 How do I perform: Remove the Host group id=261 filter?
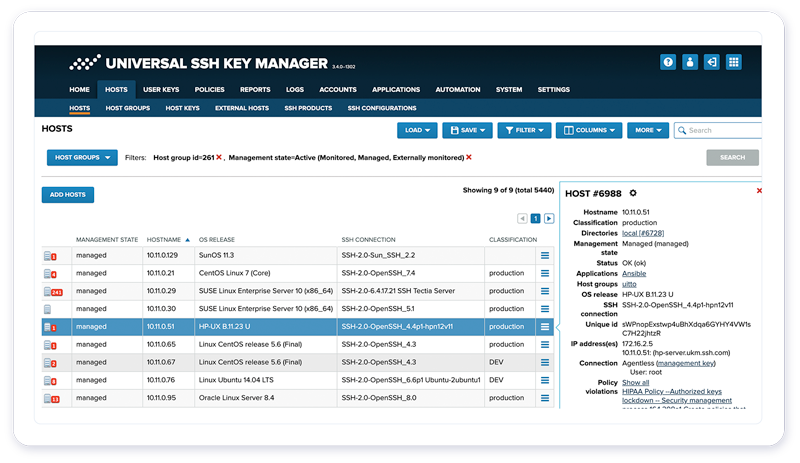(x=219, y=158)
